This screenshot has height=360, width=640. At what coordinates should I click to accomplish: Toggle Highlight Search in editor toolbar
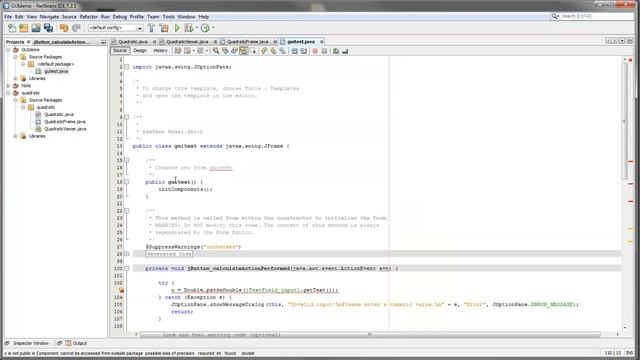[244, 51]
